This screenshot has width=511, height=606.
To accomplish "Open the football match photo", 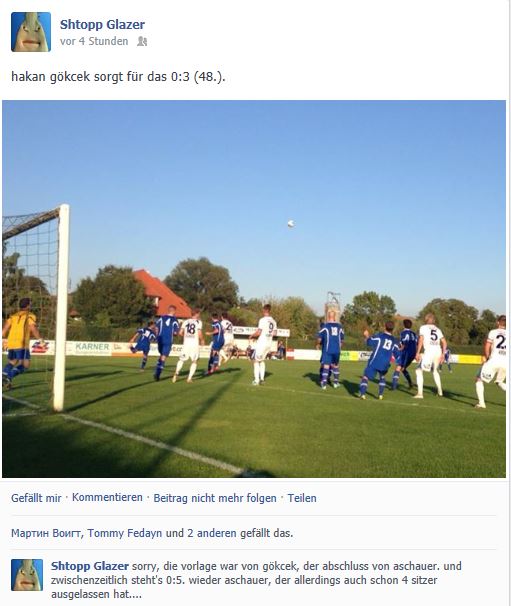I will [254, 289].
